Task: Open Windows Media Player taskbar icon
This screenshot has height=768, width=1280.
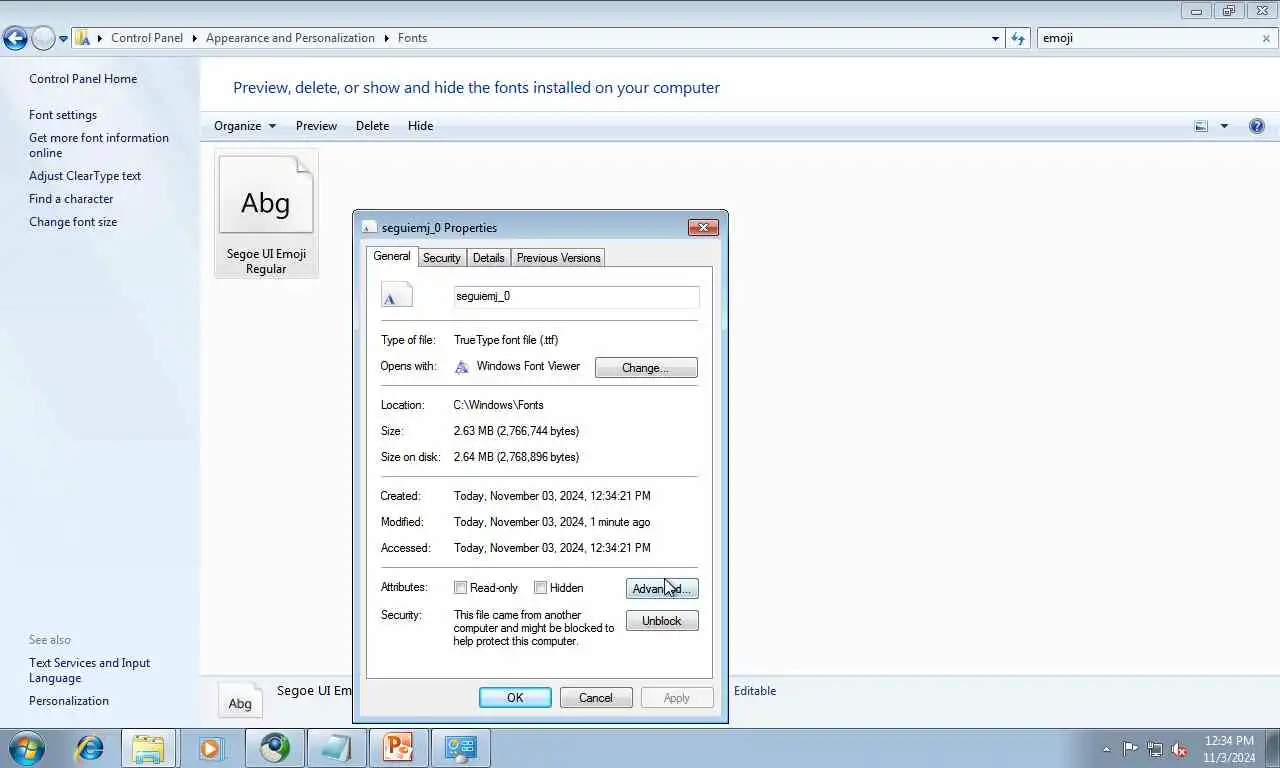Action: (211, 748)
